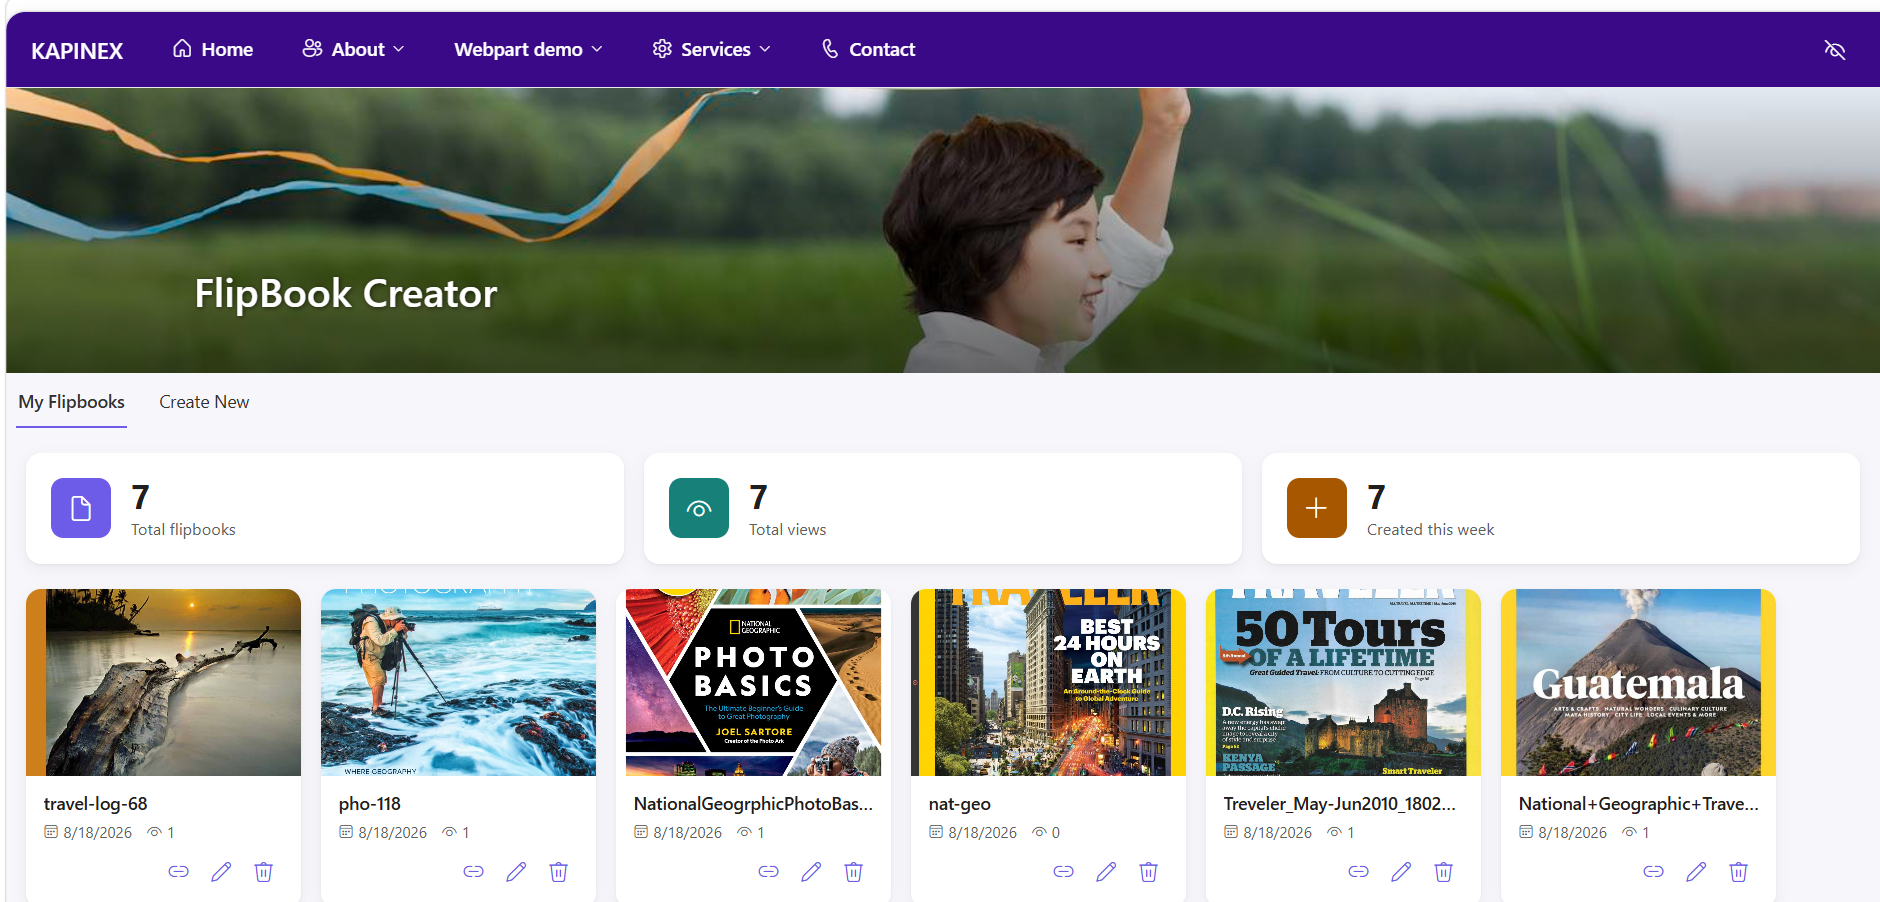Edit NationalGeogrphicPhotoBas flipbook with pencil icon
The image size is (1880, 902).
tap(811, 872)
